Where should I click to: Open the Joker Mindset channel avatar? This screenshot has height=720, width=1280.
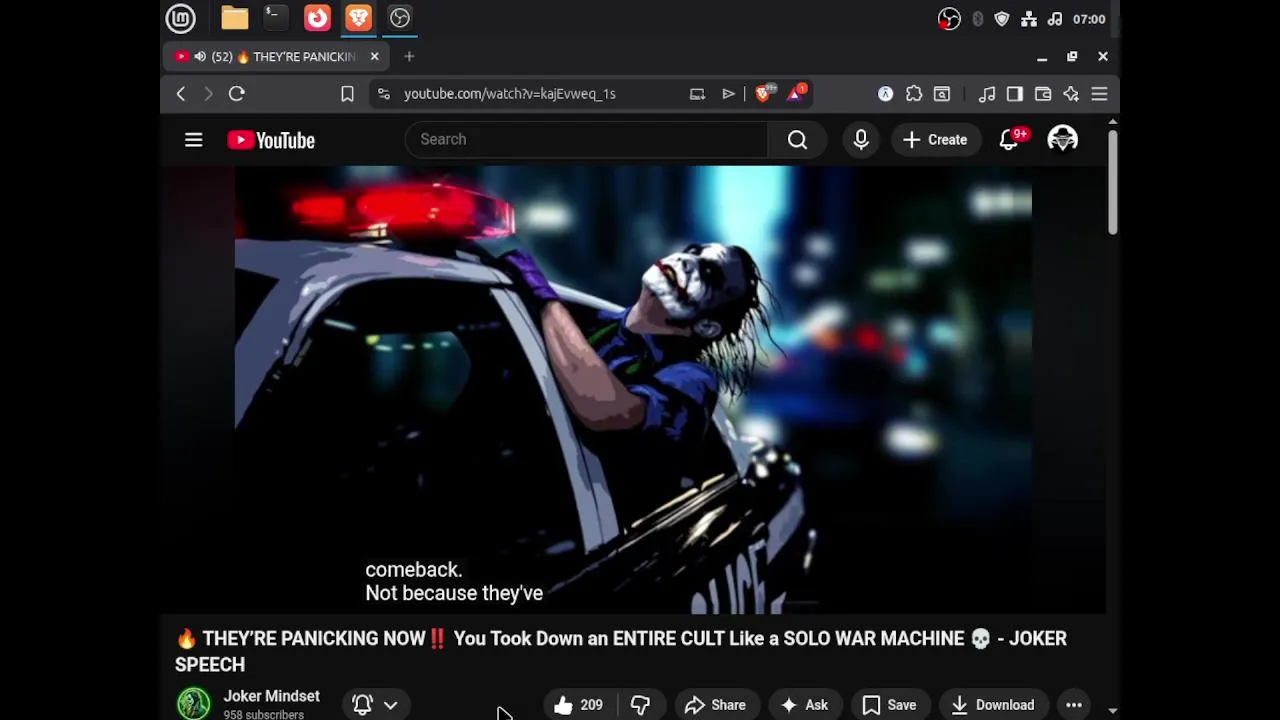[x=194, y=704]
